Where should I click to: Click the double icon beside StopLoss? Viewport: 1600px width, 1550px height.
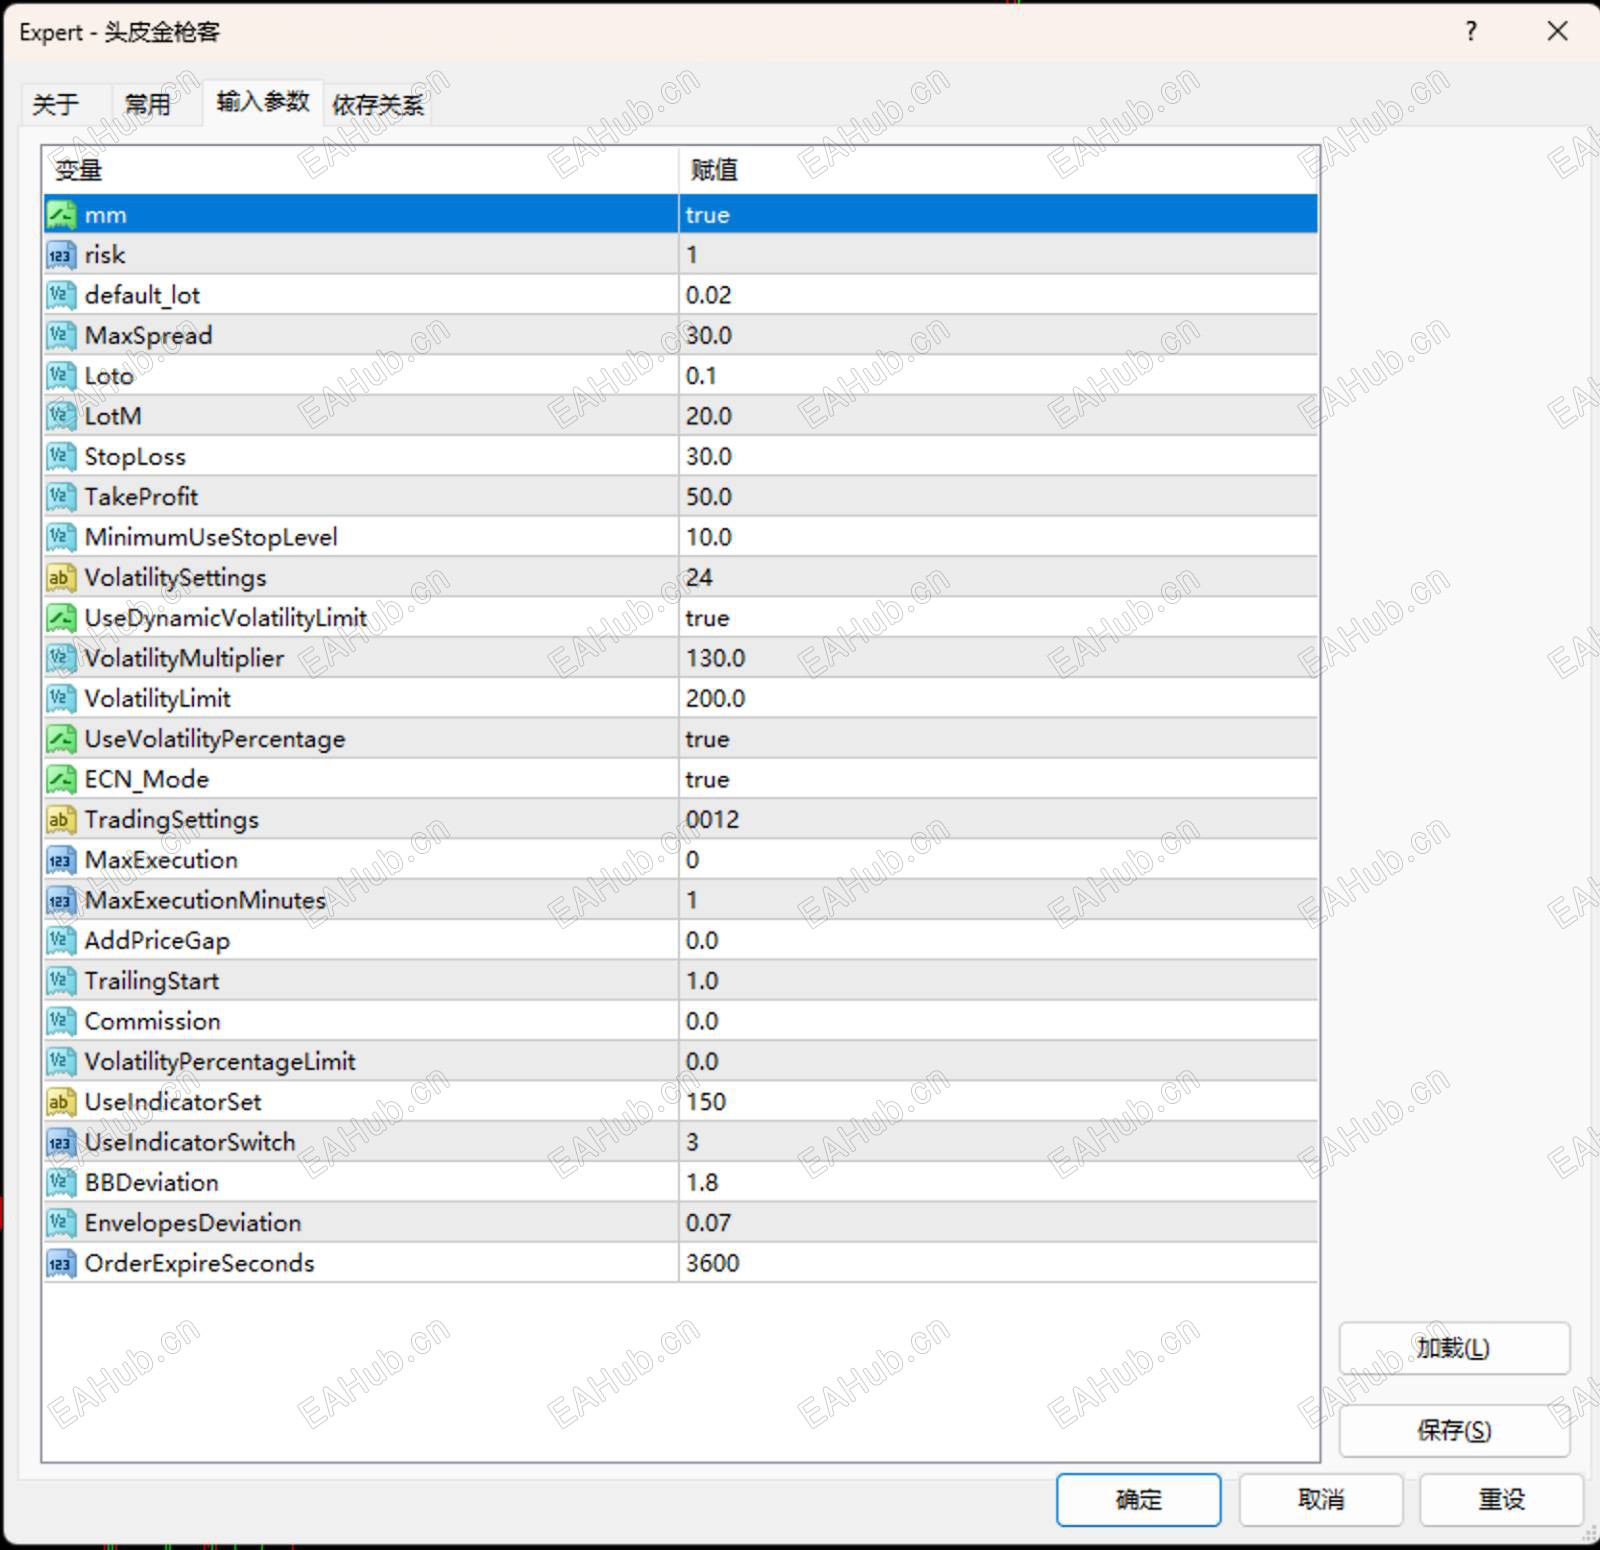pyautogui.click(x=61, y=457)
